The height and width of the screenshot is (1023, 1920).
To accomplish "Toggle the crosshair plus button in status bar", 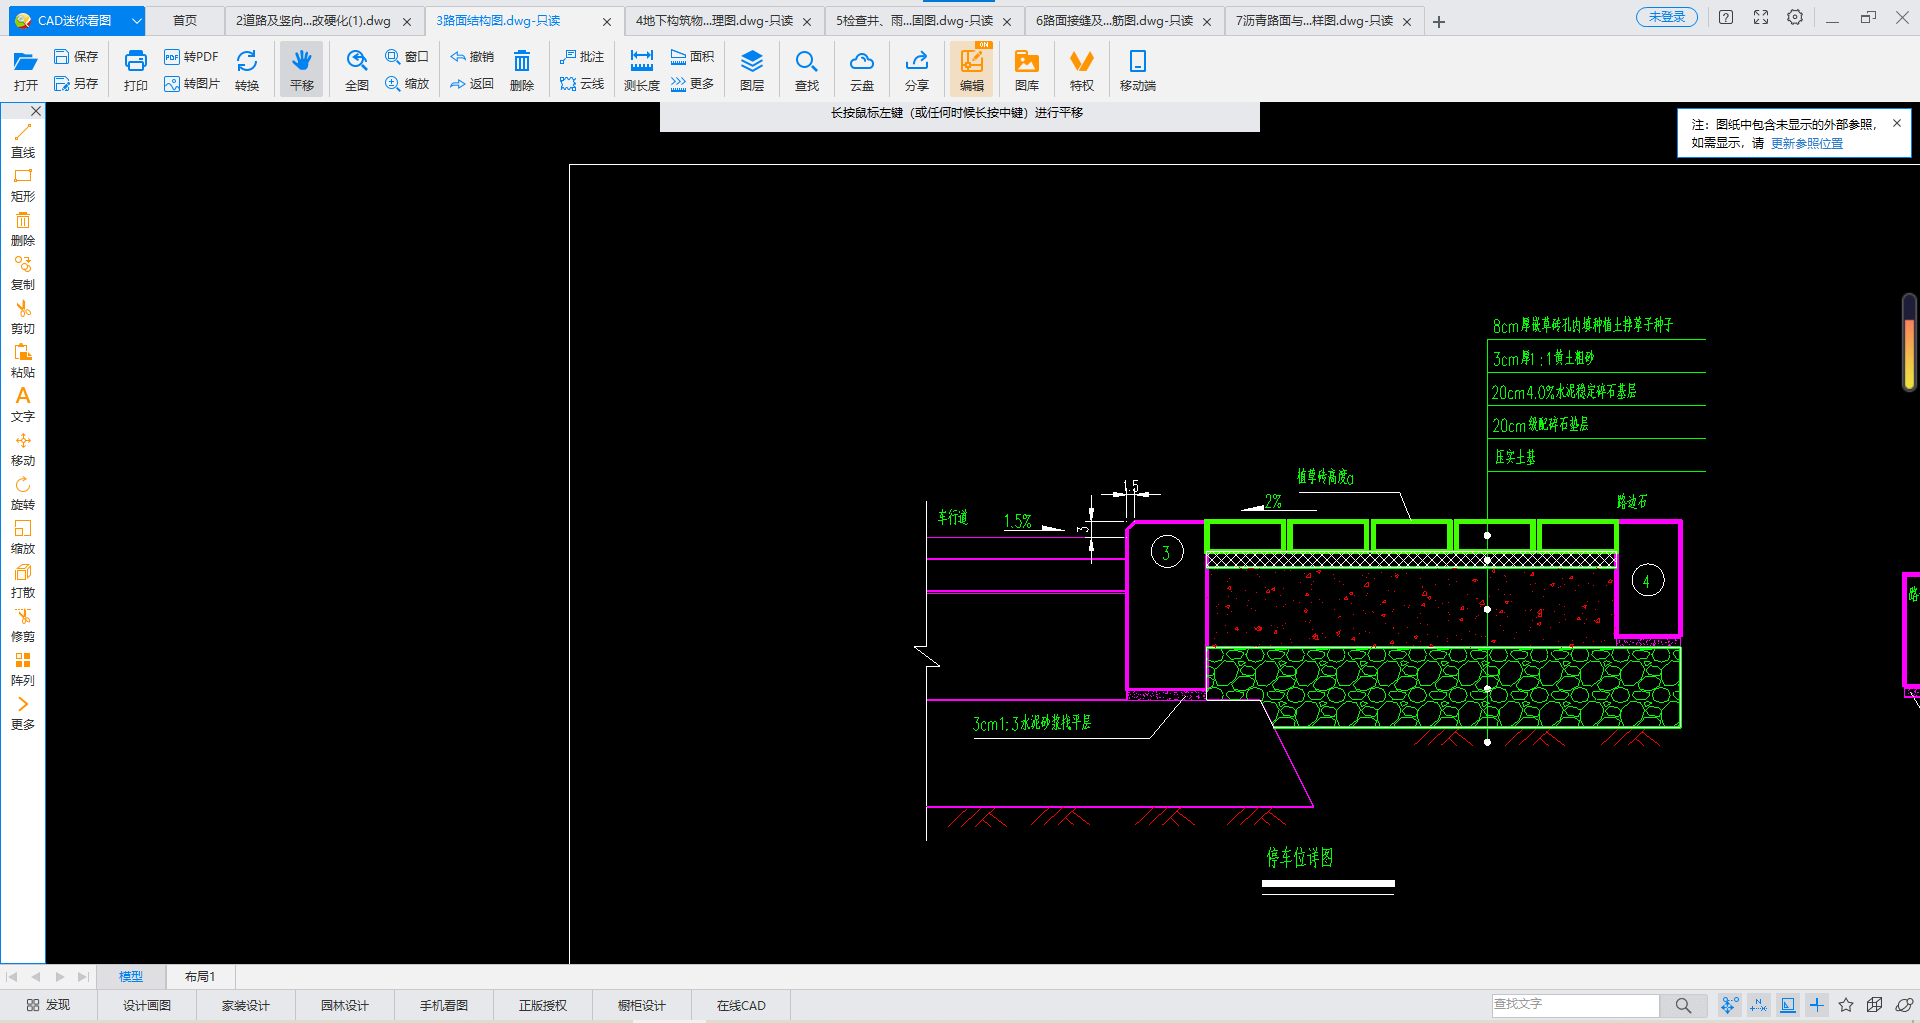I will click(x=1817, y=1005).
